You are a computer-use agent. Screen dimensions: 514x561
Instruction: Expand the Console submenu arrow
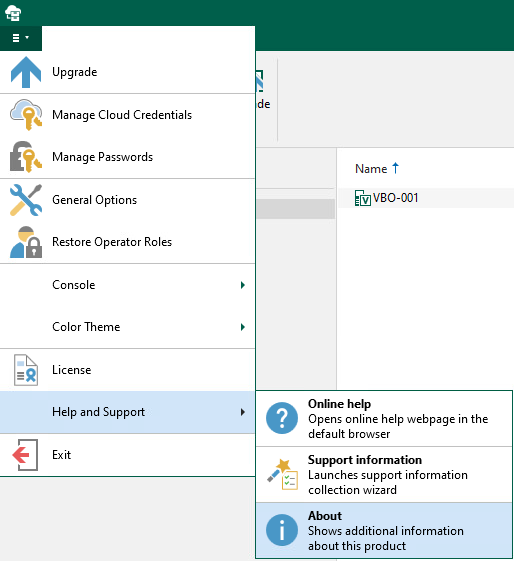point(243,285)
